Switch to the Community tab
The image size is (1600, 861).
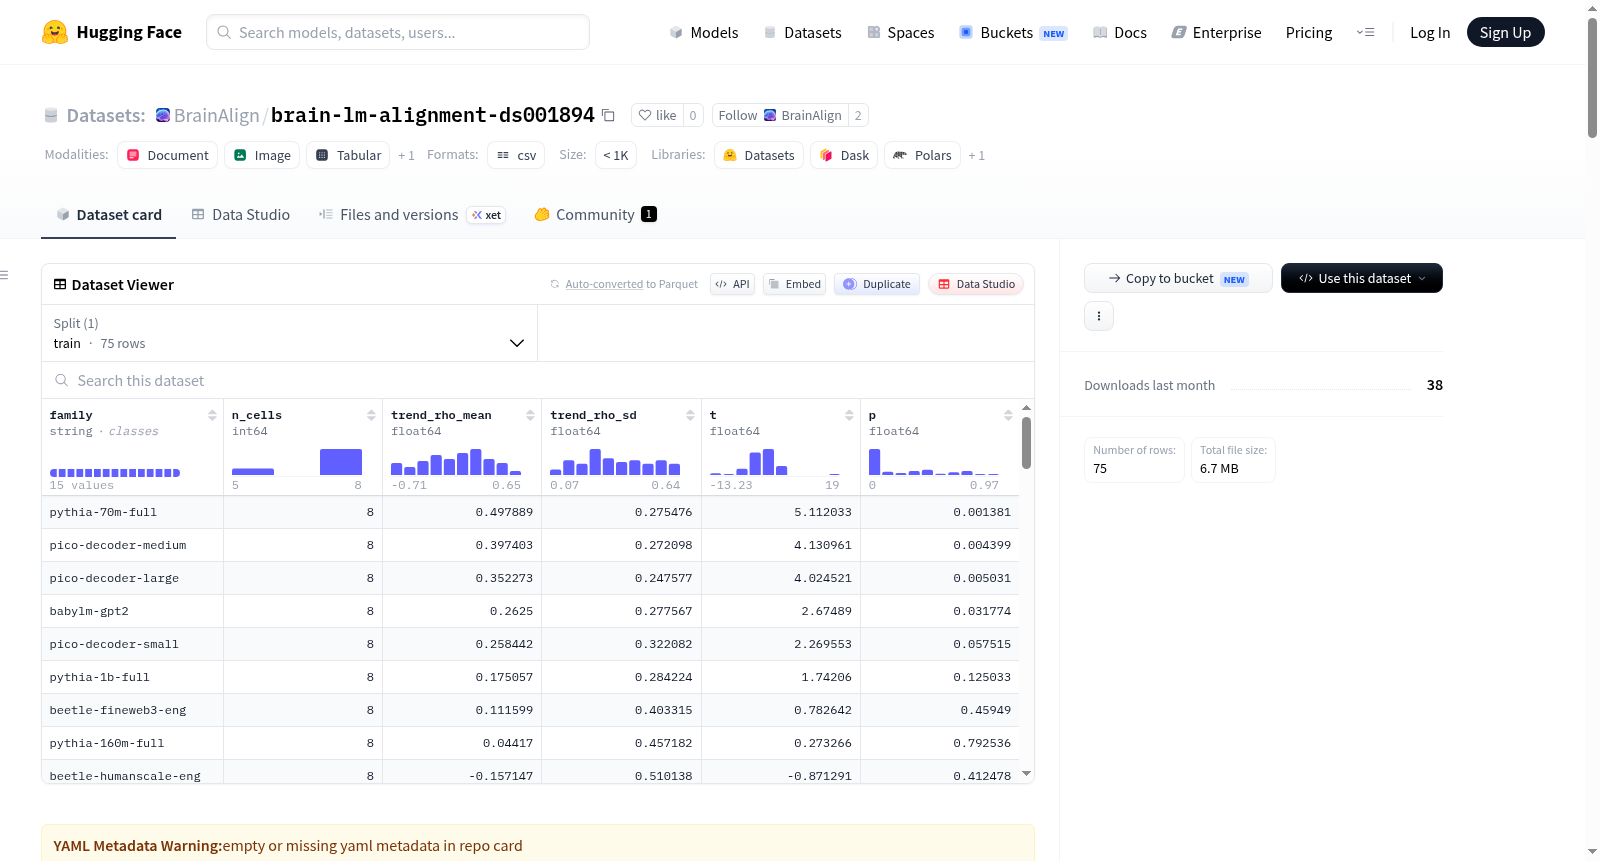tap(595, 215)
